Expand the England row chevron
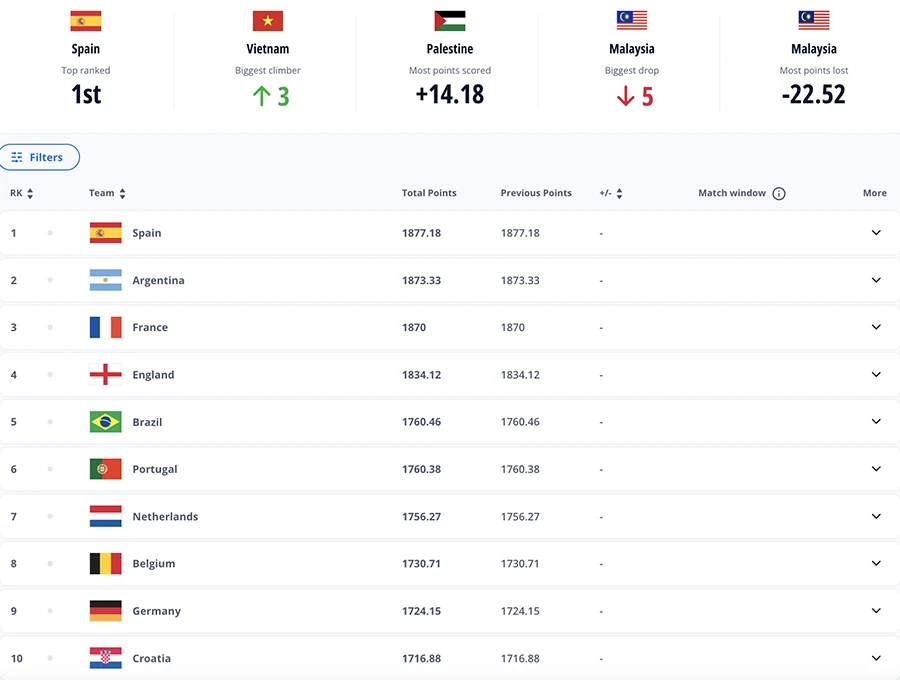 [x=876, y=375]
